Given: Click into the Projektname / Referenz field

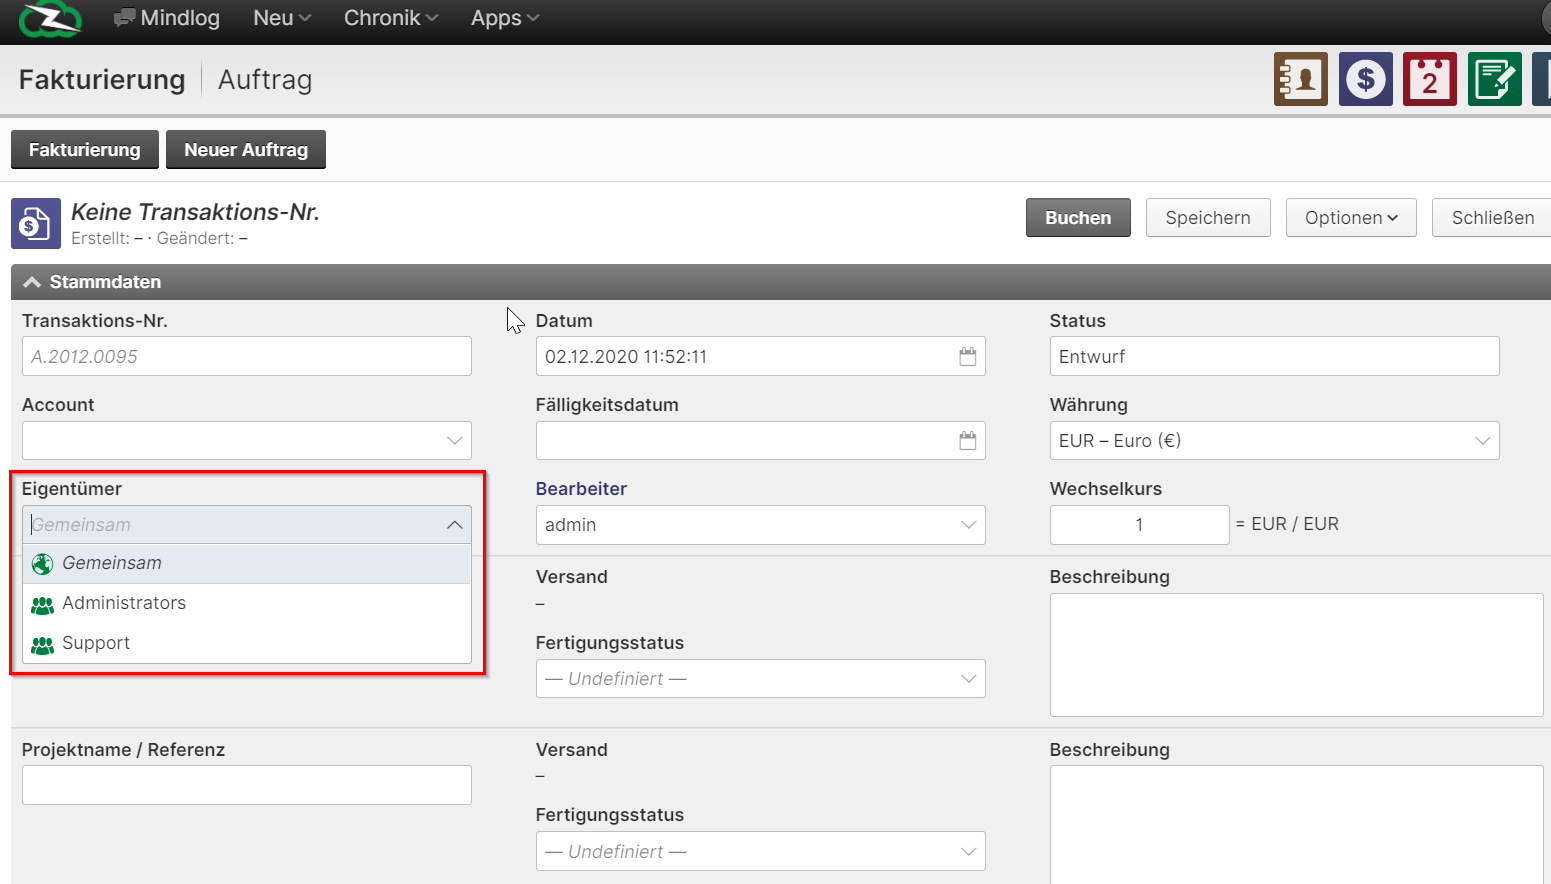Looking at the screenshot, I should (246, 785).
